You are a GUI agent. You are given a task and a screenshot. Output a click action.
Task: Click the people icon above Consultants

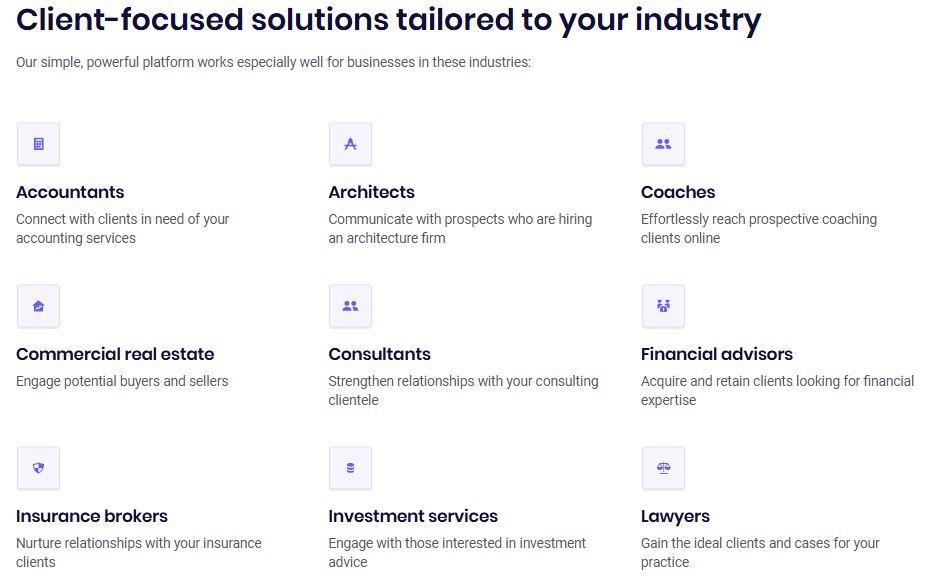(350, 306)
